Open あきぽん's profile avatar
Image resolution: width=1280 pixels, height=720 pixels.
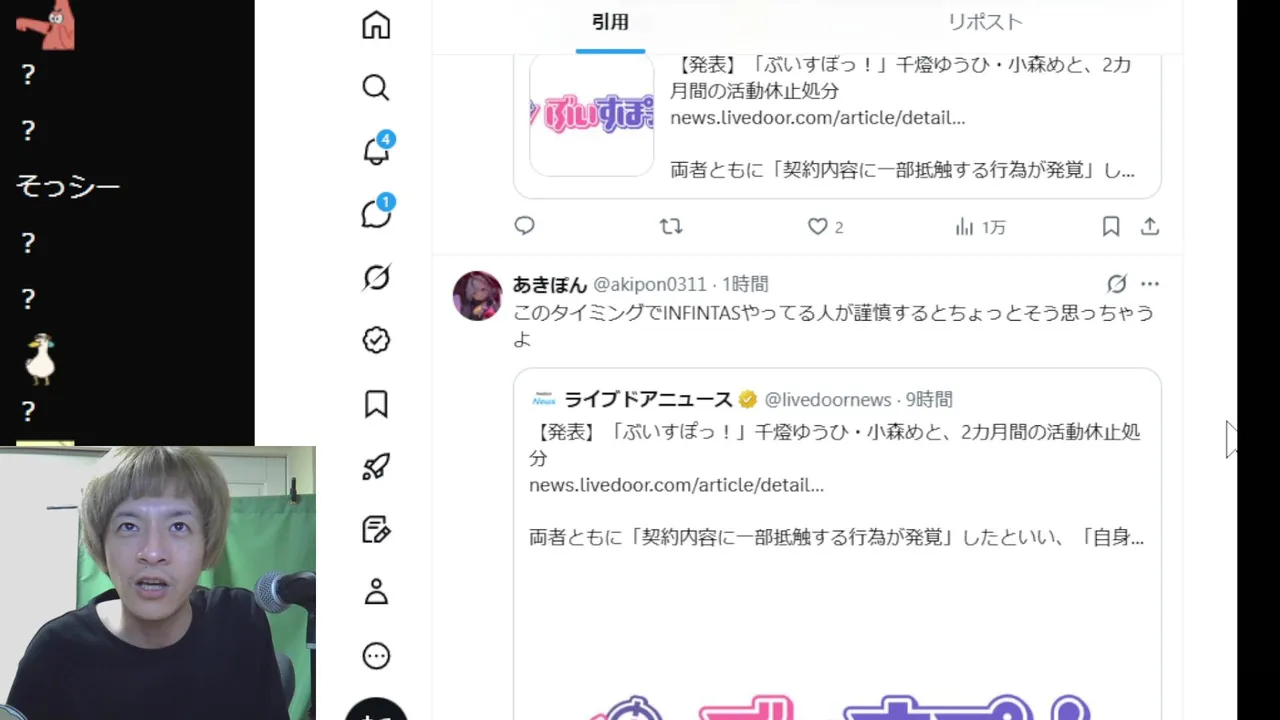point(477,295)
